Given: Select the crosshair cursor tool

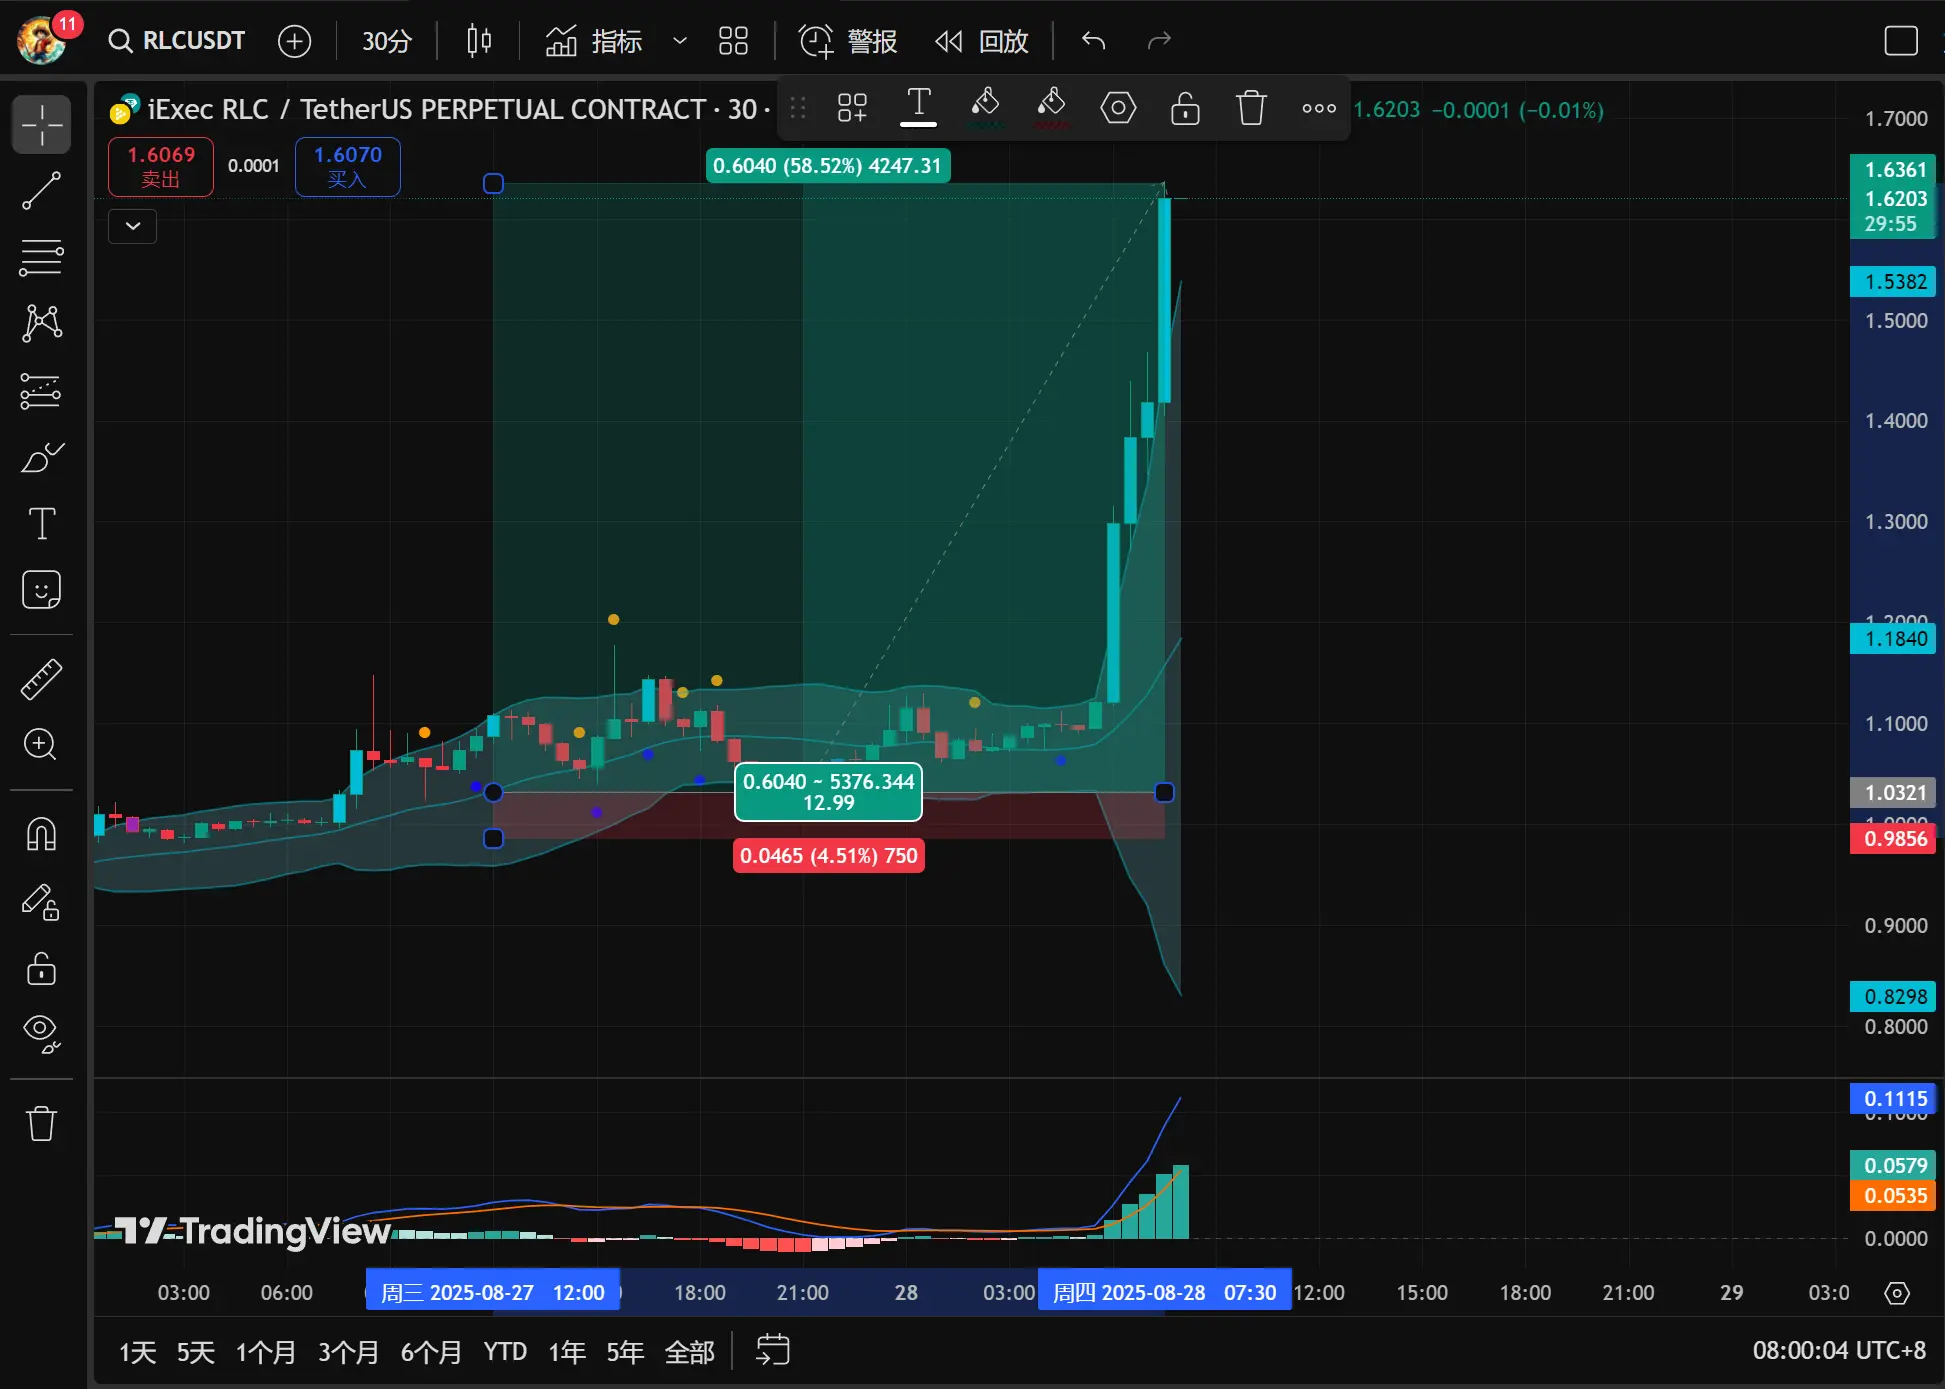Looking at the screenshot, I should tap(42, 124).
